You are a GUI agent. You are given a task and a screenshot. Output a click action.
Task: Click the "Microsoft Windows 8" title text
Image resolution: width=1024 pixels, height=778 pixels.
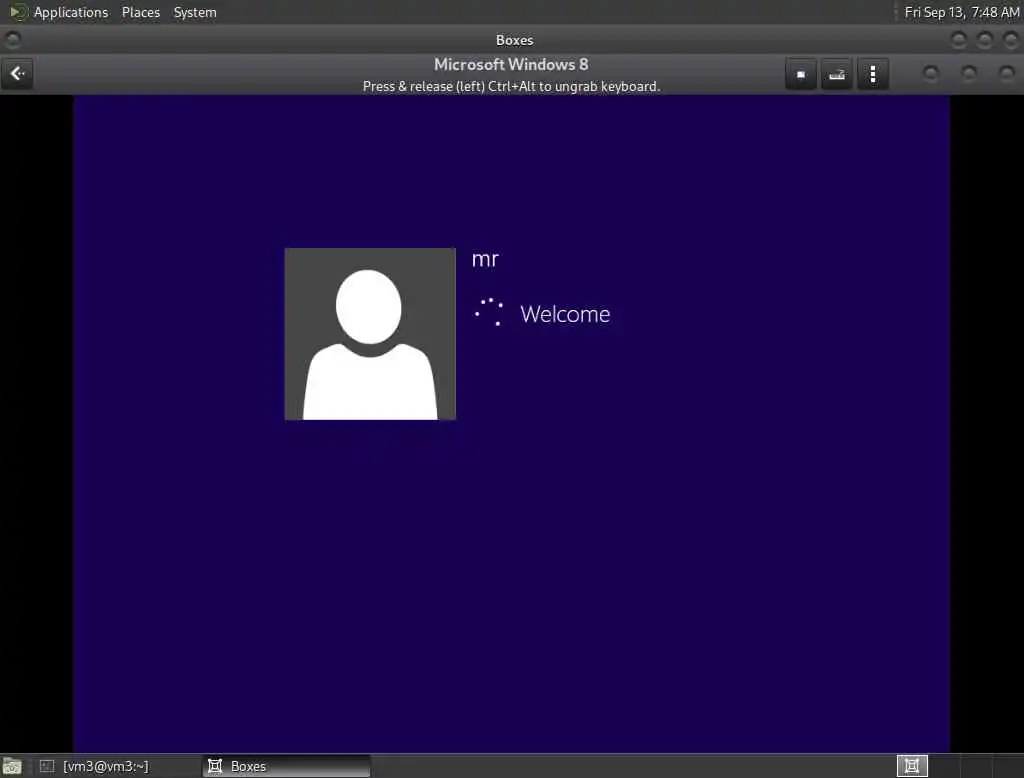click(x=511, y=65)
